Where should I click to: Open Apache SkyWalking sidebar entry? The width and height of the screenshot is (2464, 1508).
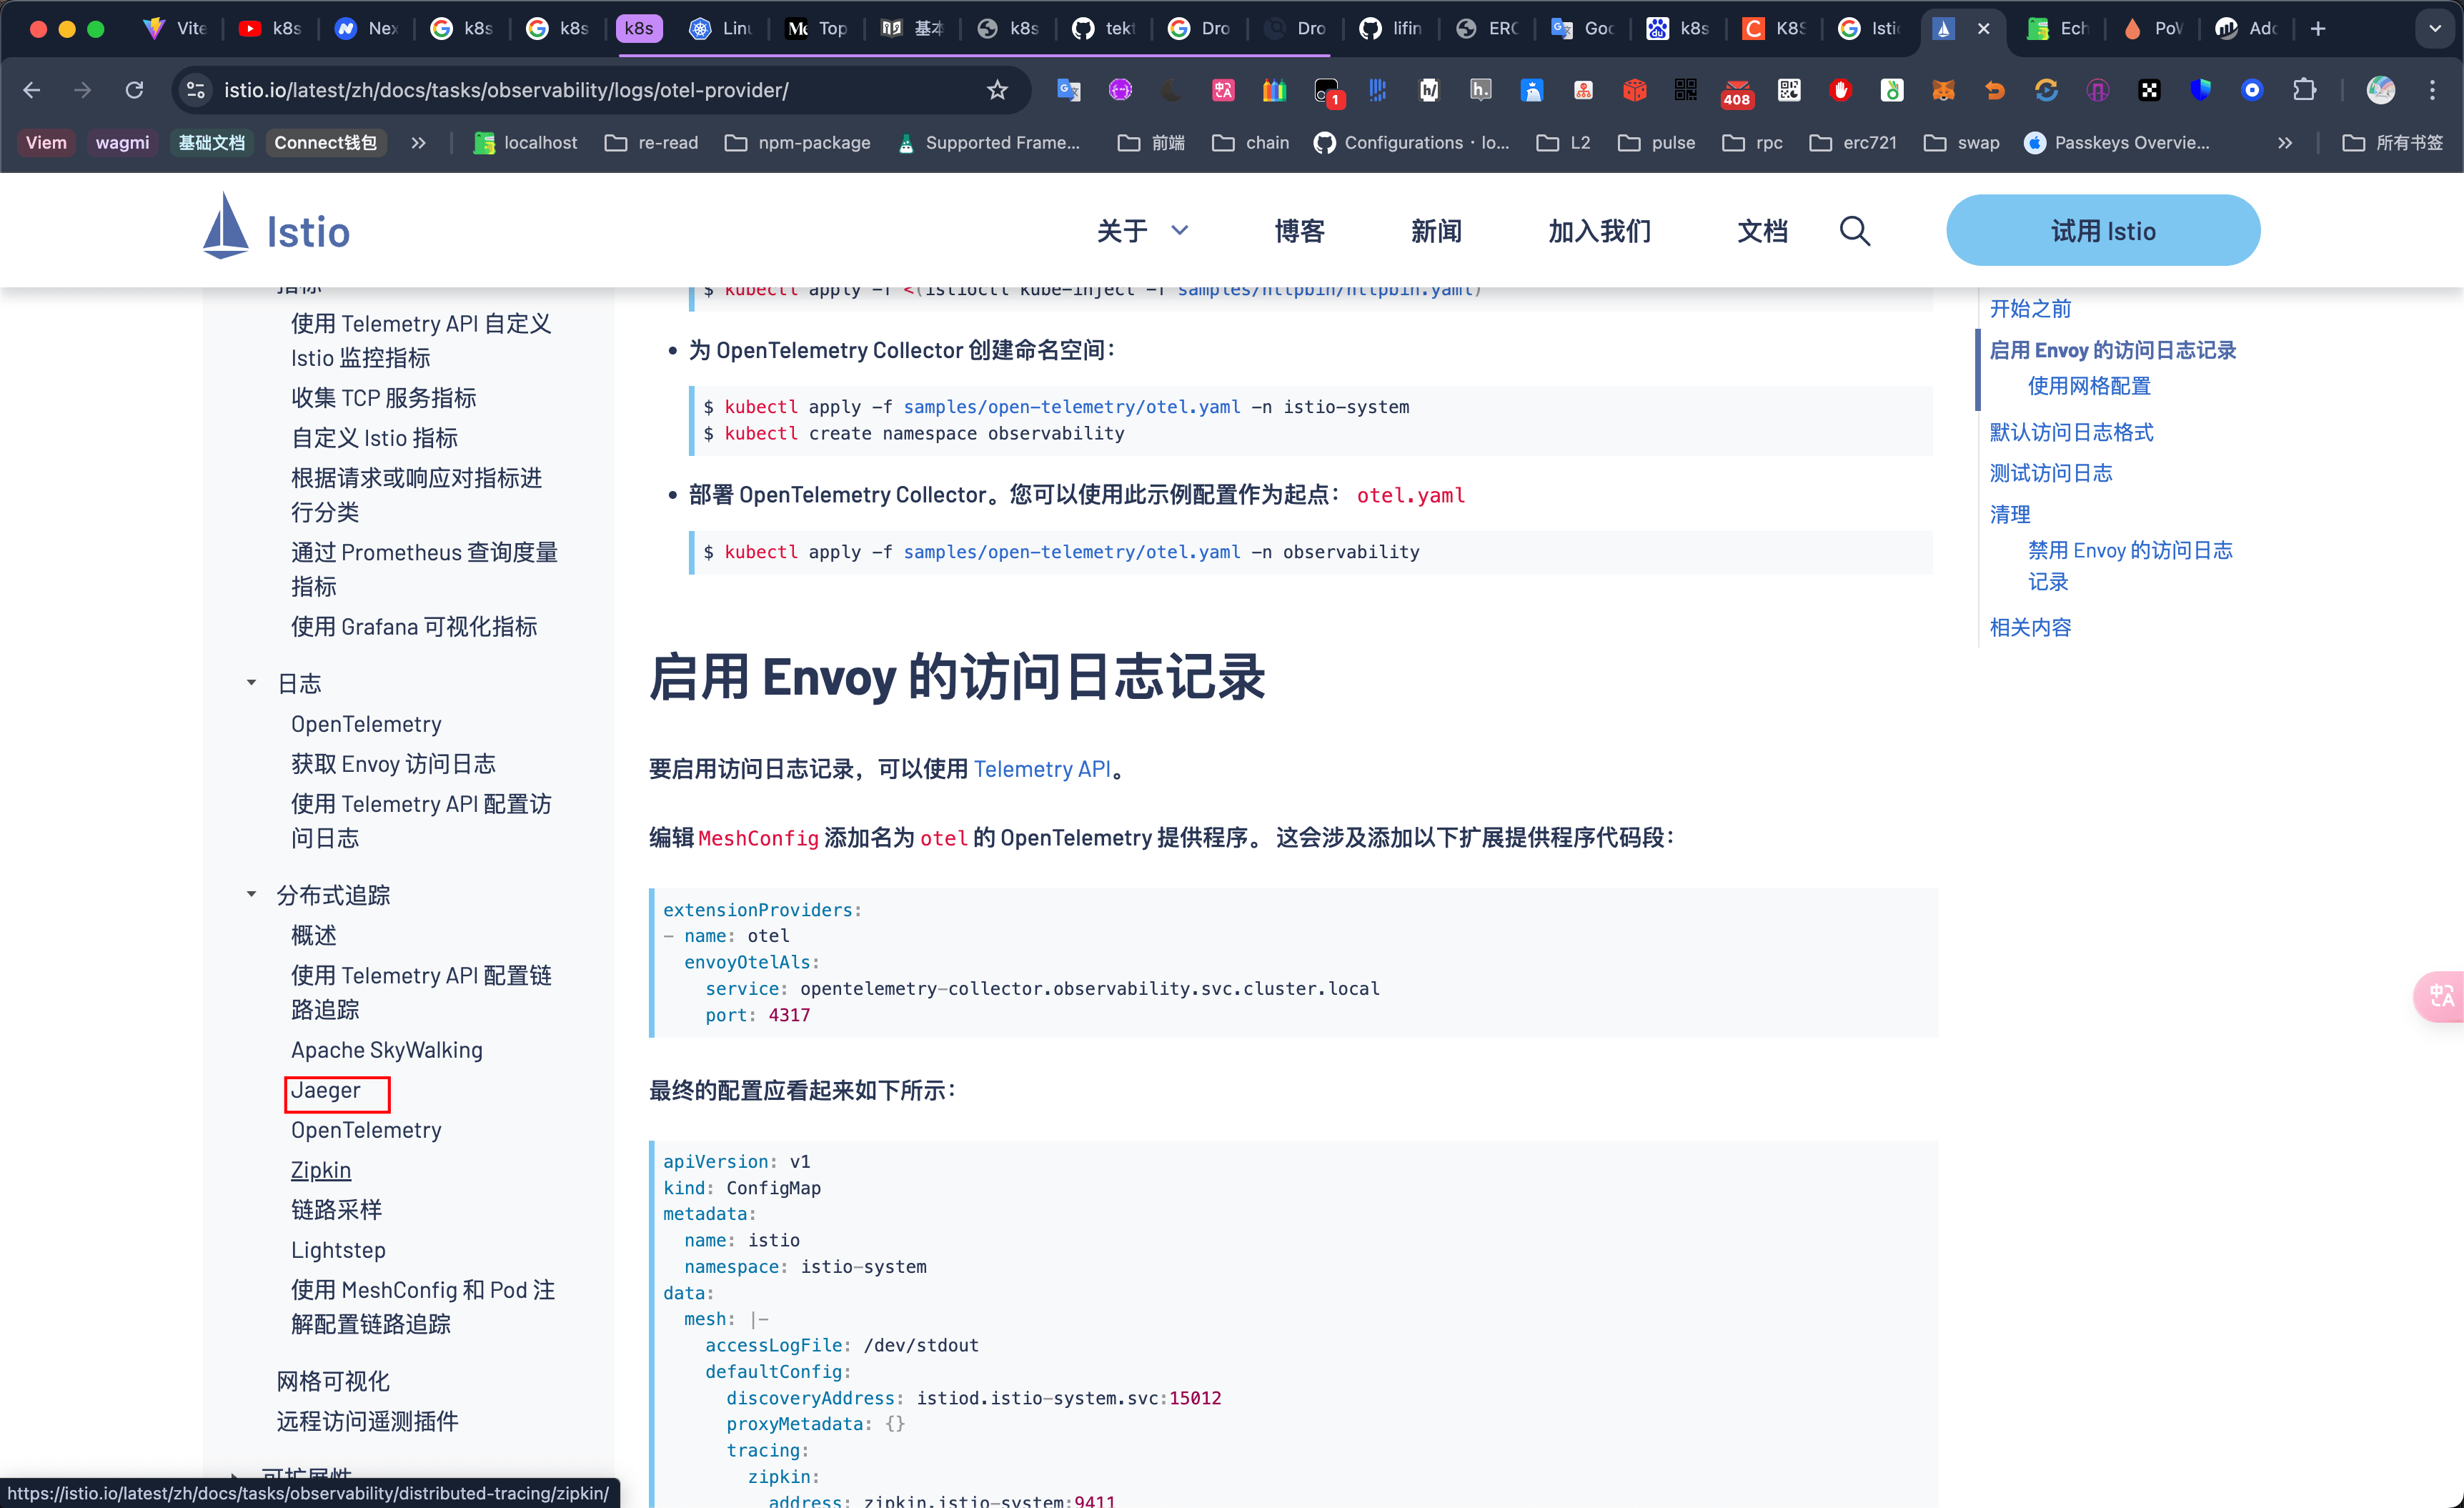[386, 1049]
